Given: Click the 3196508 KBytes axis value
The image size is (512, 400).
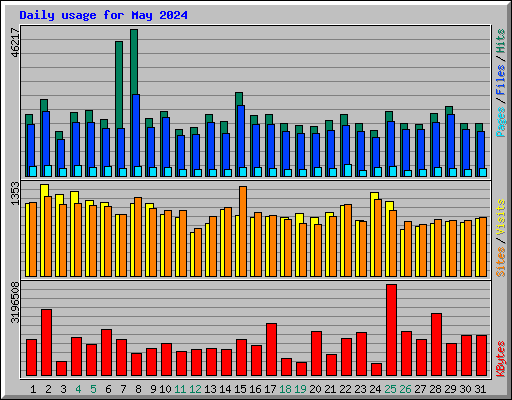Looking at the screenshot, I should [15, 302].
